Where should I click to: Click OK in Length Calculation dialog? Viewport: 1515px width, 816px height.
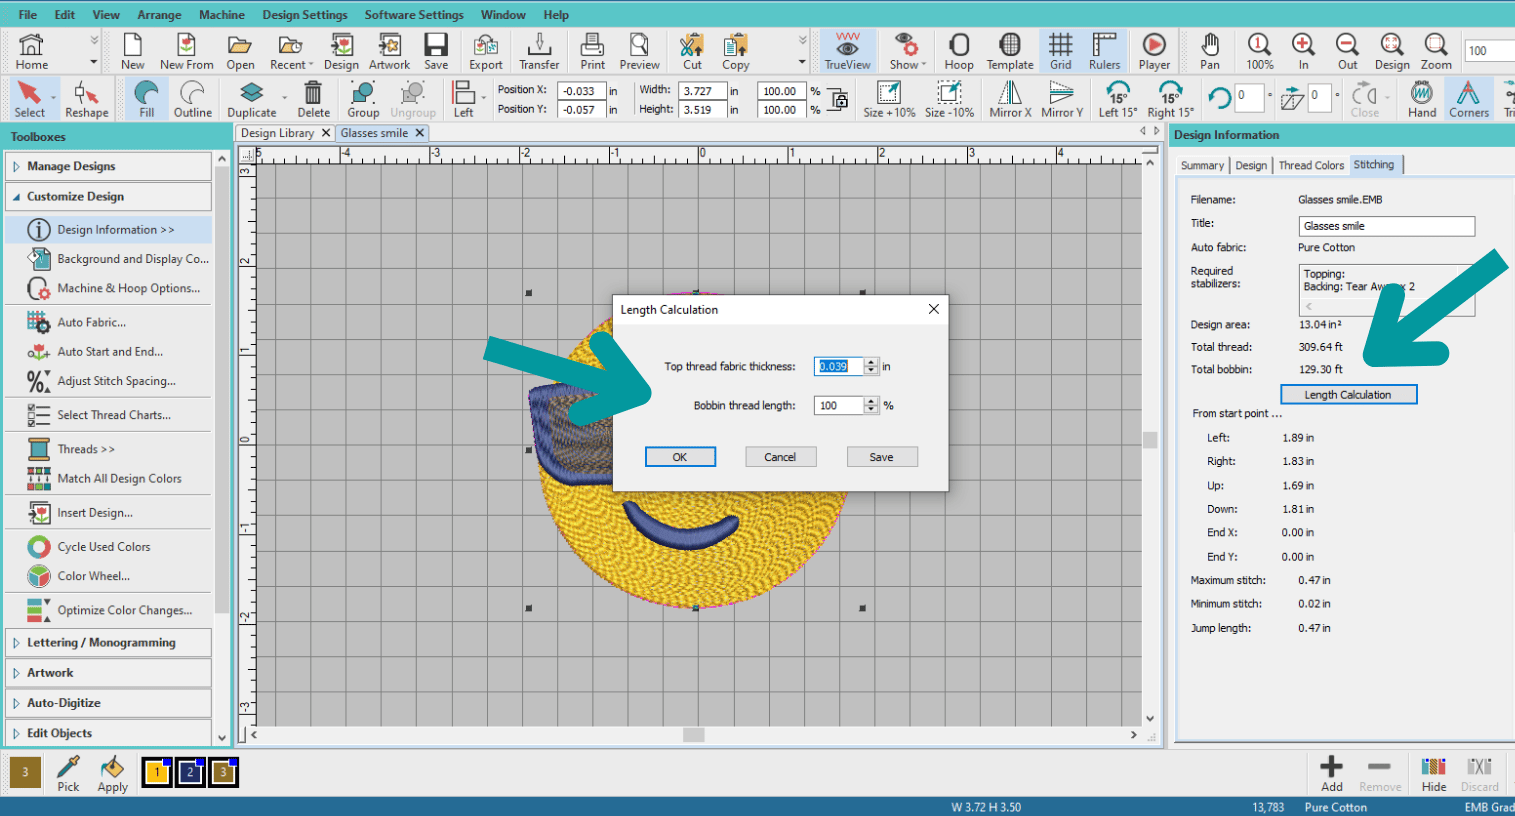(680, 457)
